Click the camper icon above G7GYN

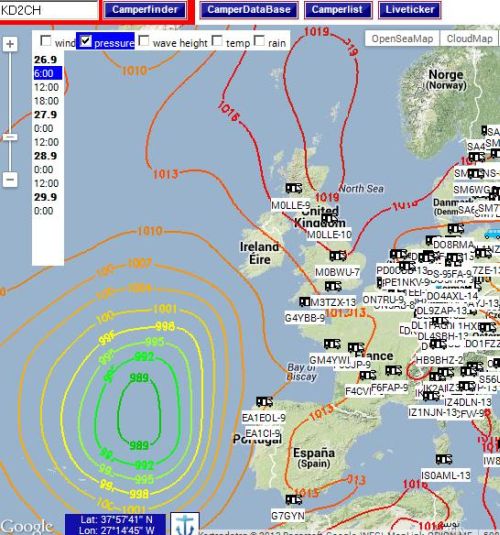coord(294,500)
